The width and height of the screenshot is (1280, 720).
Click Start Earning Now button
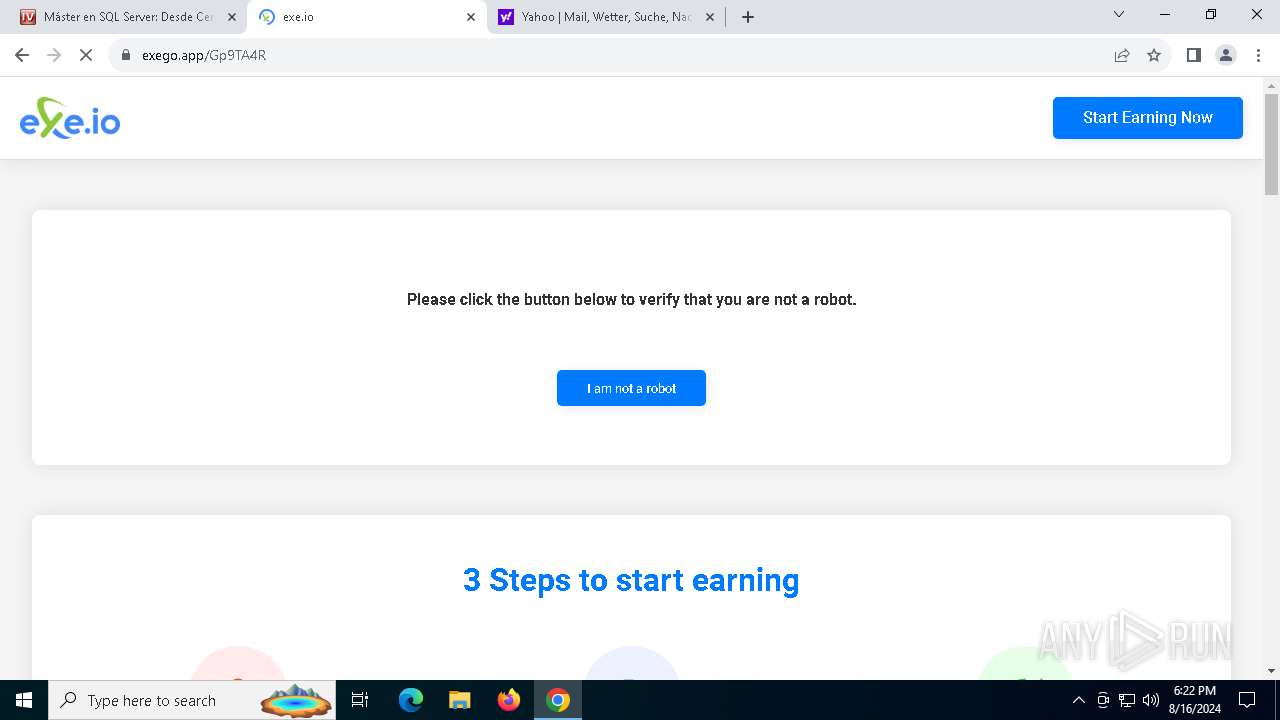1148,118
